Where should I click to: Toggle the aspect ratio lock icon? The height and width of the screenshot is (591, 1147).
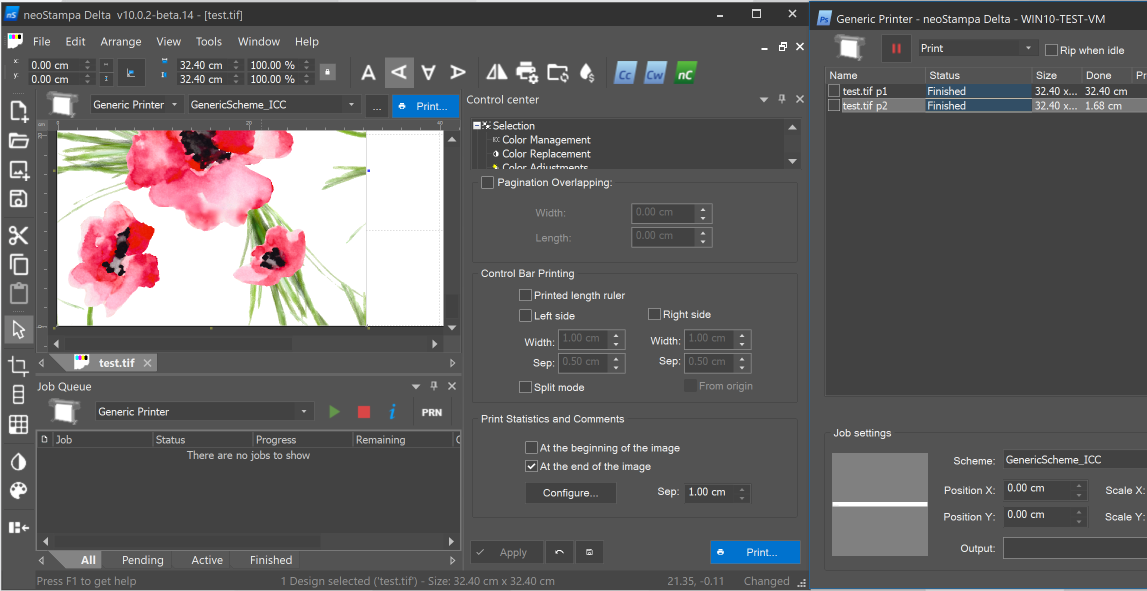click(x=328, y=72)
